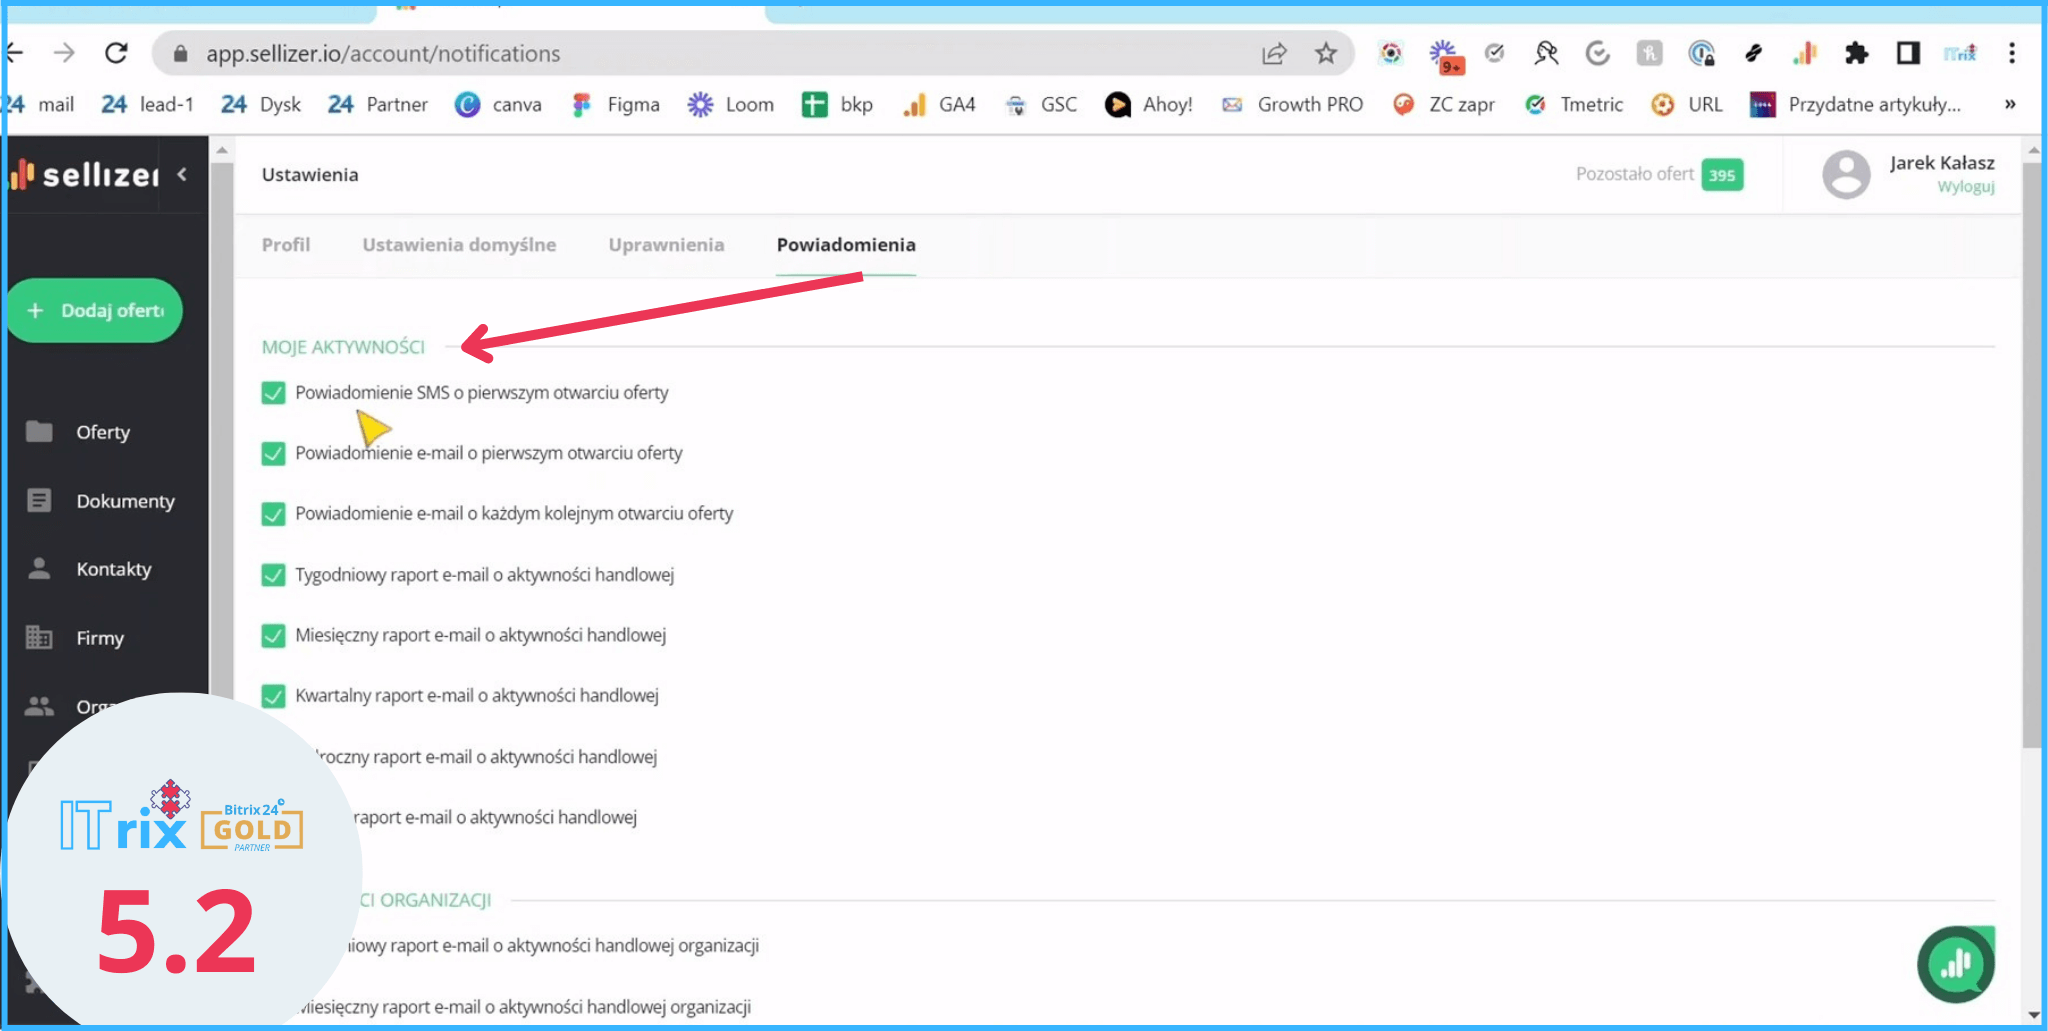Click the address bar URL field
The width and height of the screenshot is (2048, 1031).
point(700,54)
